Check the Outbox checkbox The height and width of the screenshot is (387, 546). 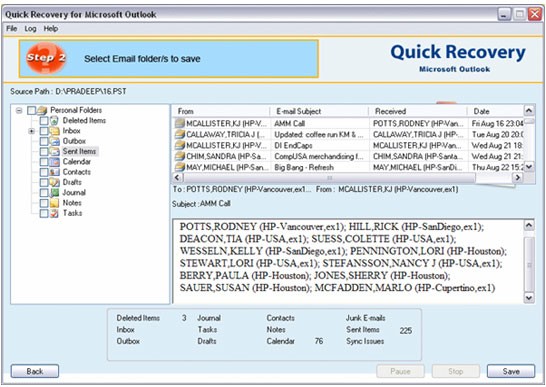point(44,141)
